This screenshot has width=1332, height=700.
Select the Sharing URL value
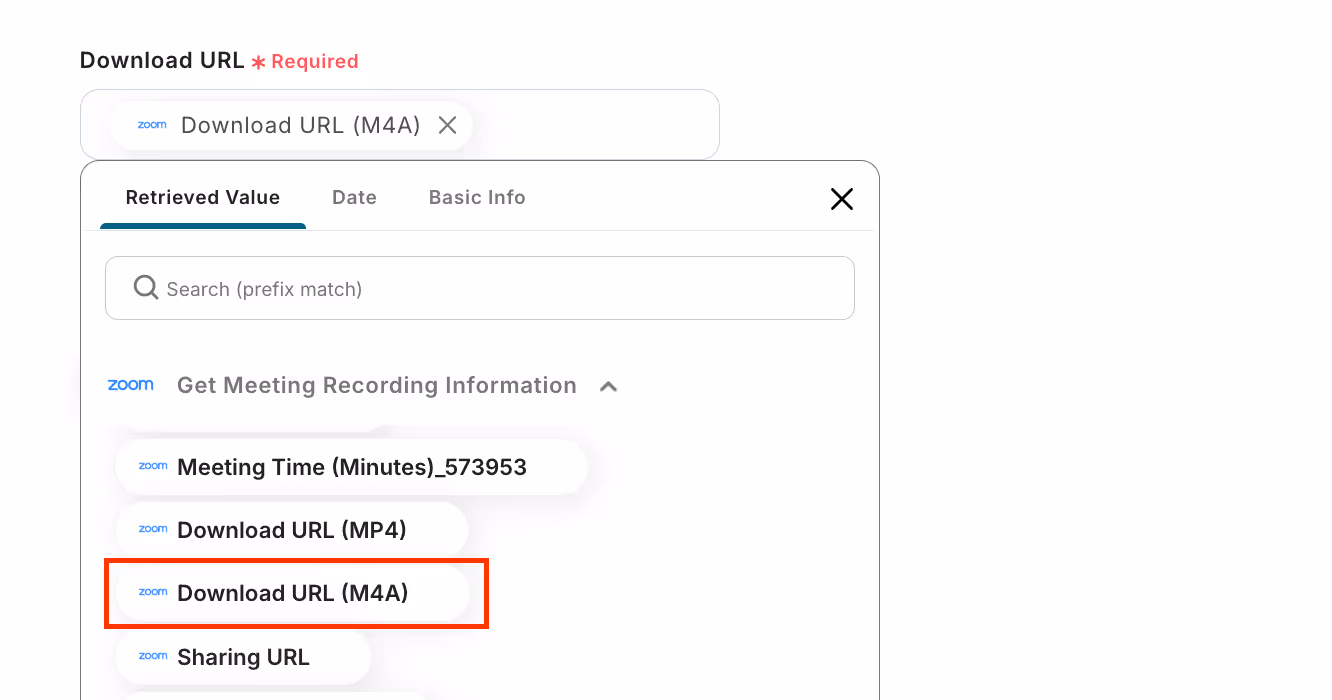point(243,657)
